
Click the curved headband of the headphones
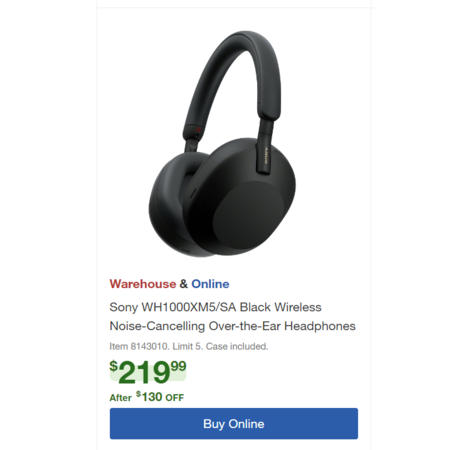233,77
